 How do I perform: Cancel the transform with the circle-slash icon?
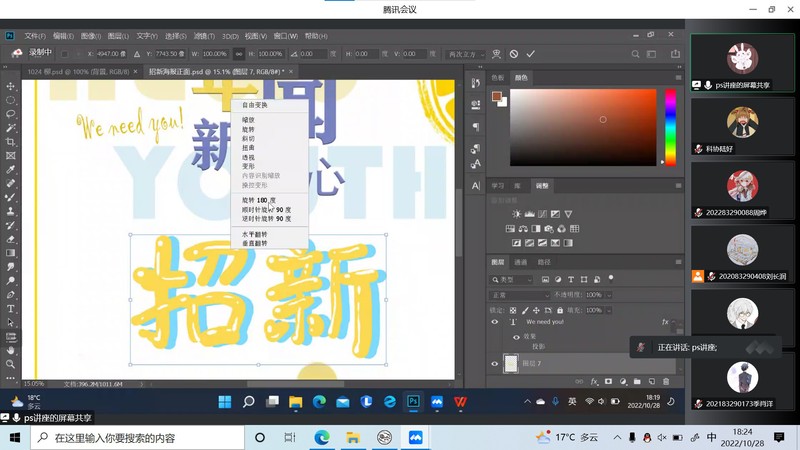pos(514,54)
